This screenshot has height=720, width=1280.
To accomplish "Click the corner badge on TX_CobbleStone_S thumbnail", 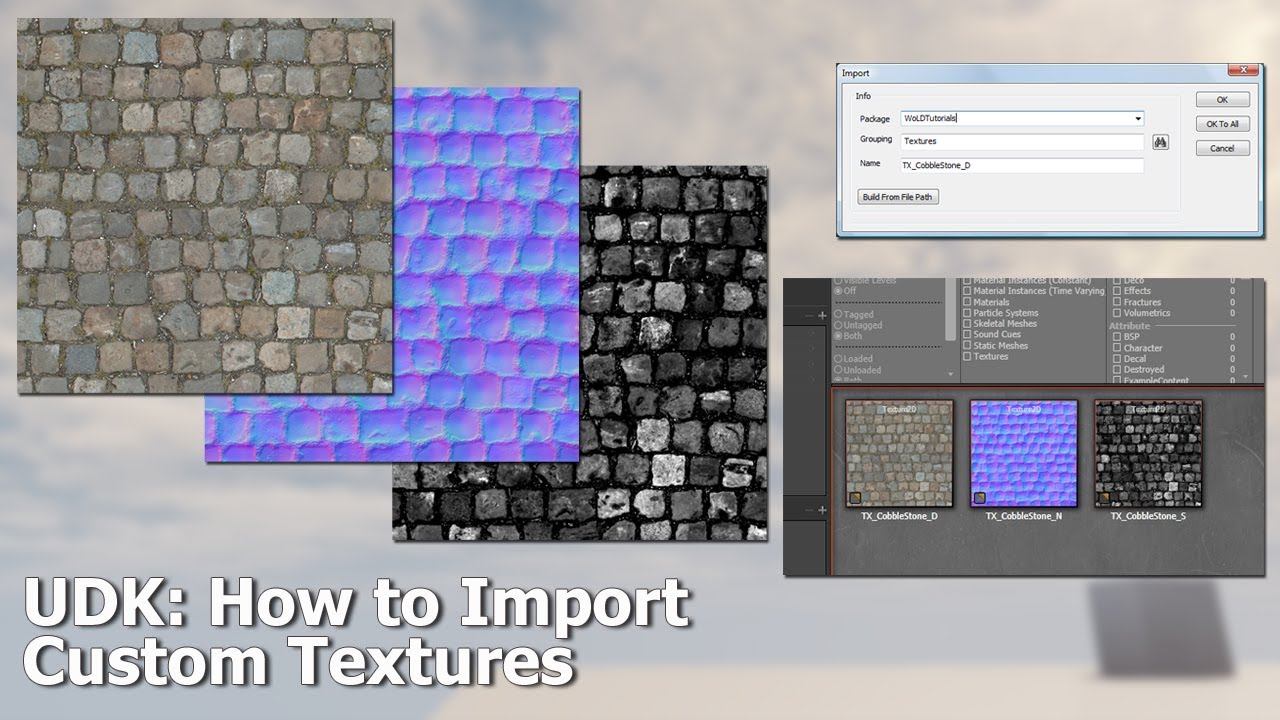I will (1104, 497).
